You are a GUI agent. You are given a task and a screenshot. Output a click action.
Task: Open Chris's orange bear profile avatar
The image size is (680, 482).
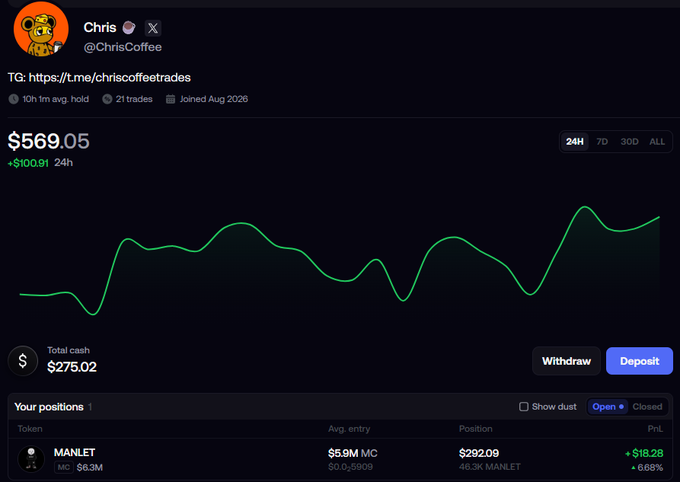tap(41, 29)
